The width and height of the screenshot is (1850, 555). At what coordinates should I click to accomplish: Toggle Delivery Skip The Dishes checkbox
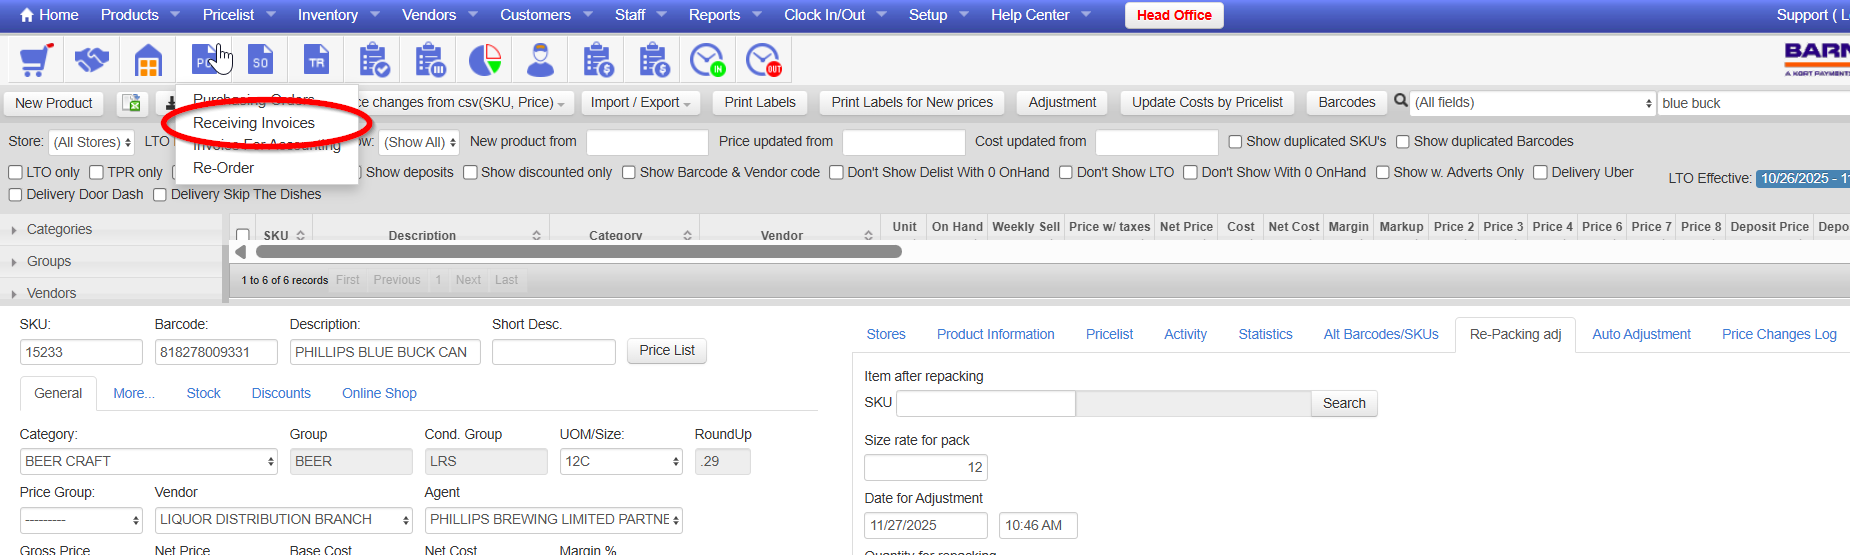tap(160, 194)
